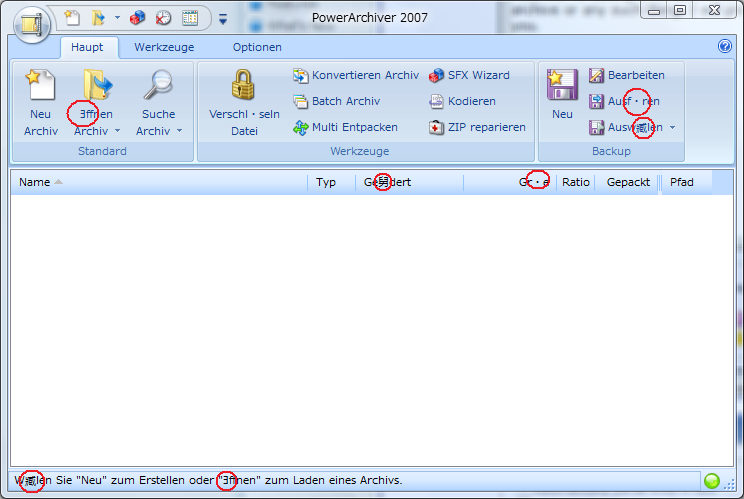Click the Bearbeiten pencil icon
This screenshot has height=499, width=744.
[596, 75]
